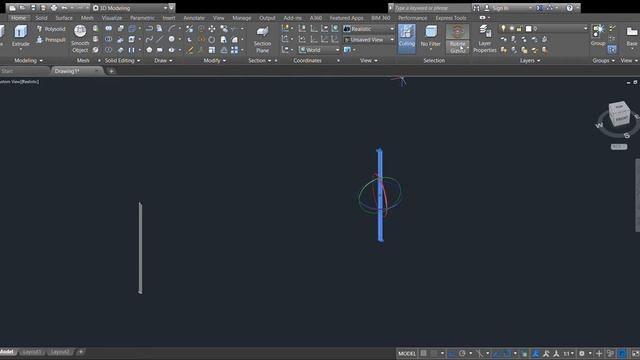Viewport: 640px width, 360px height.
Task: Activate the Presspull tool
Action: click(51, 40)
